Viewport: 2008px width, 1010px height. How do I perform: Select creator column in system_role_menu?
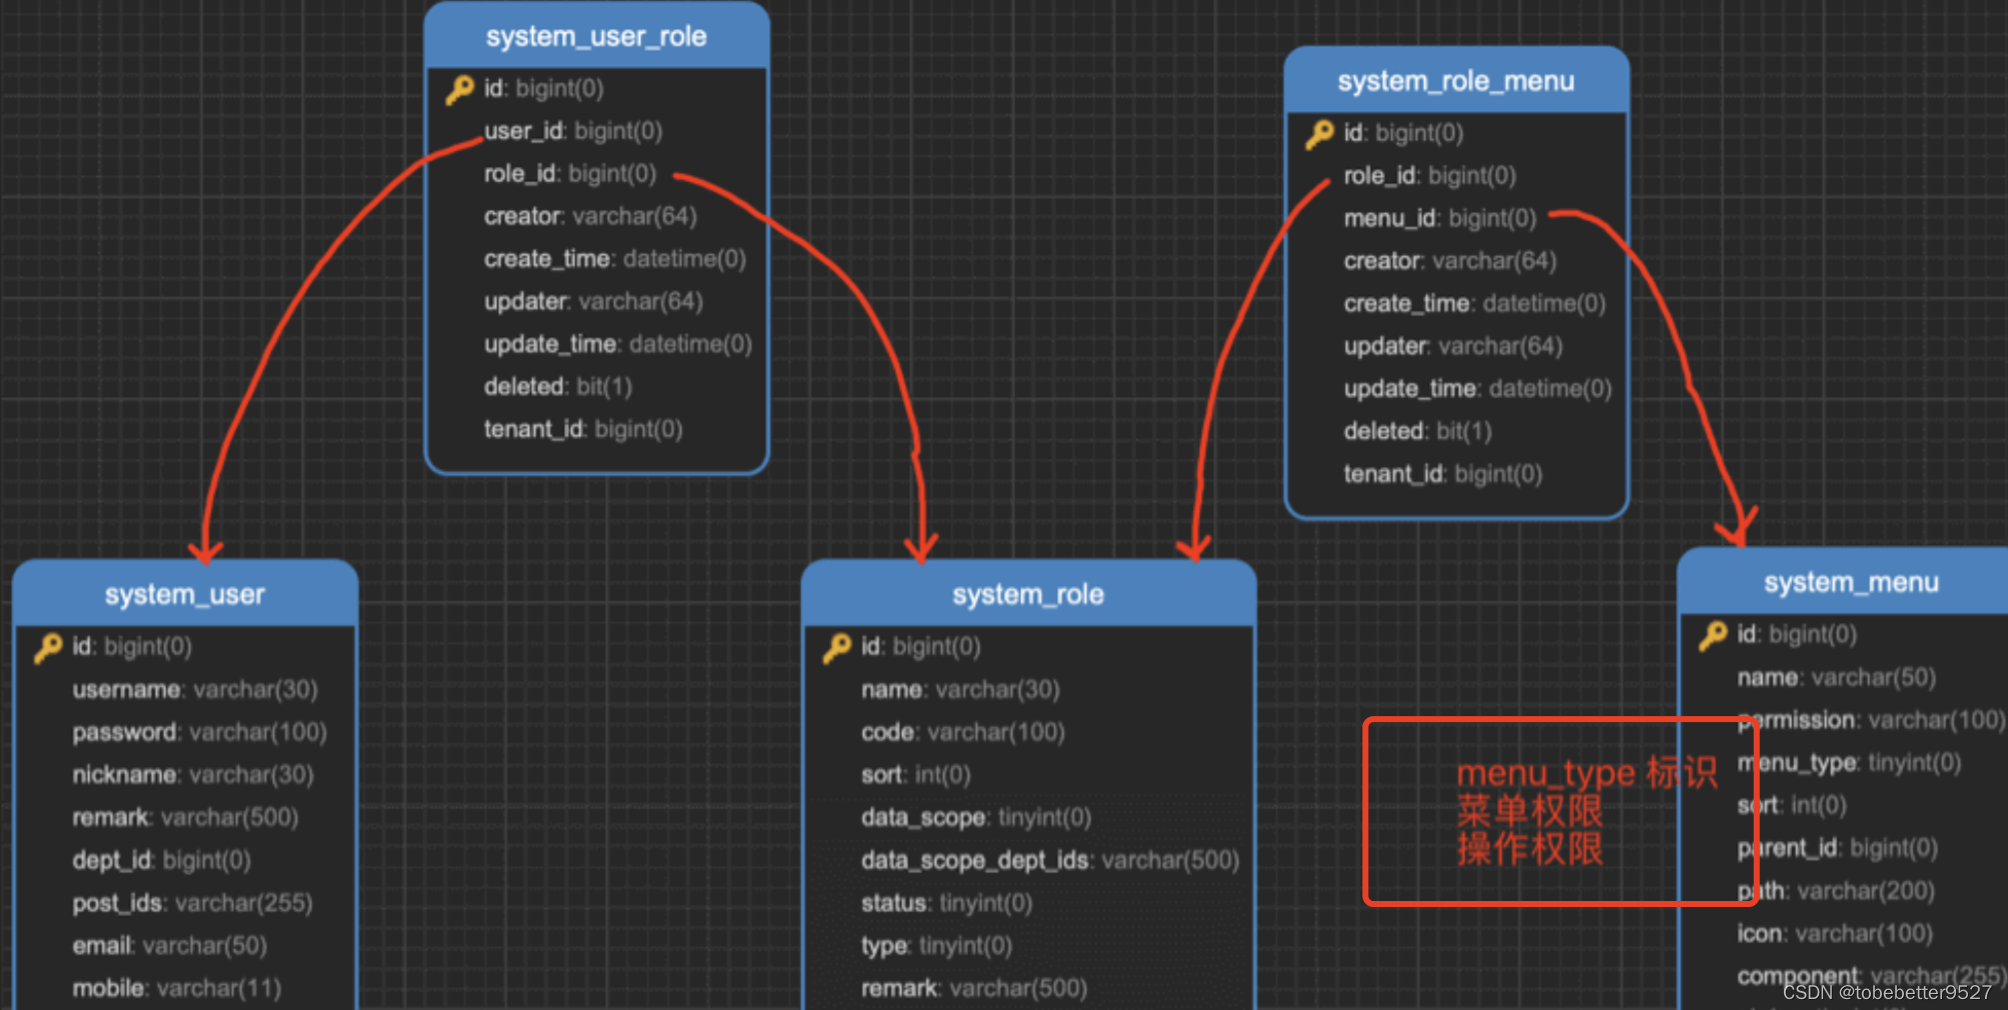[x=1450, y=261]
